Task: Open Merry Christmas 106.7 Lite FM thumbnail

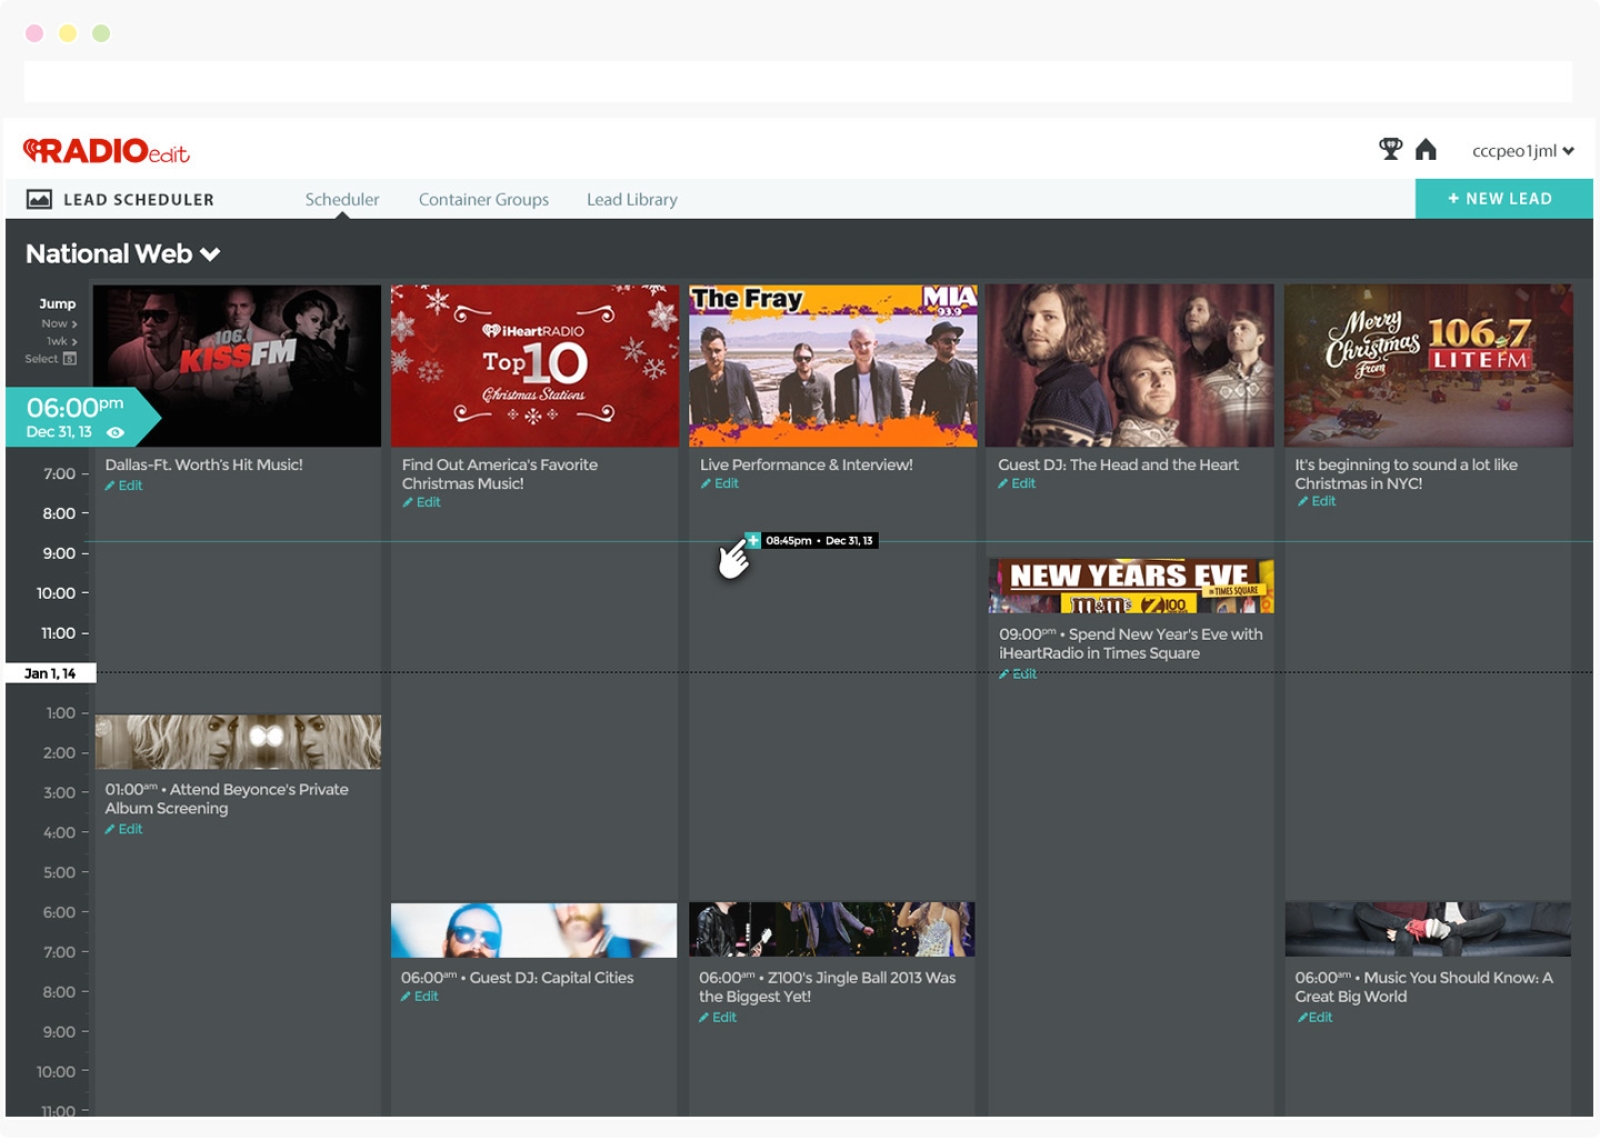Action: tap(1428, 366)
